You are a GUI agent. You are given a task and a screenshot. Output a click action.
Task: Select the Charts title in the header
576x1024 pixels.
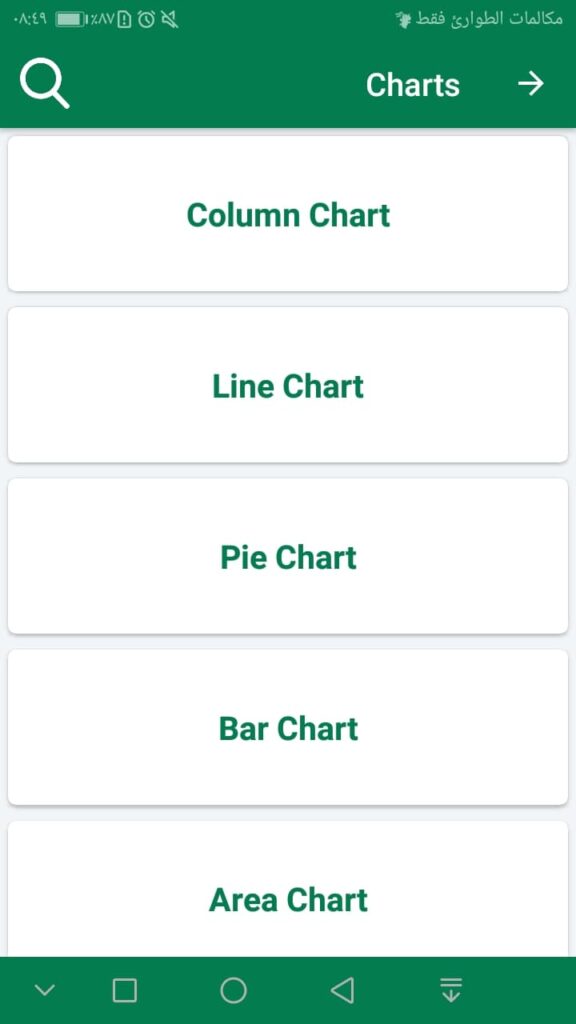413,84
